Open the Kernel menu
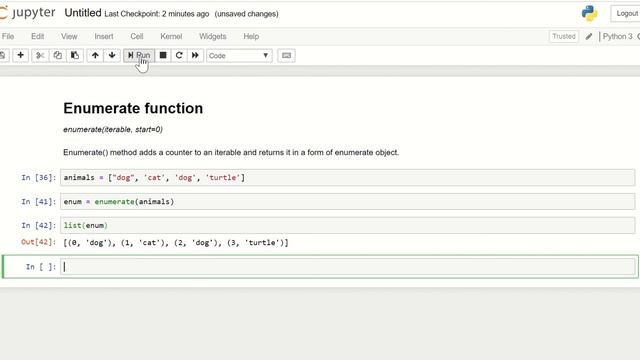640x360 pixels. (171, 36)
